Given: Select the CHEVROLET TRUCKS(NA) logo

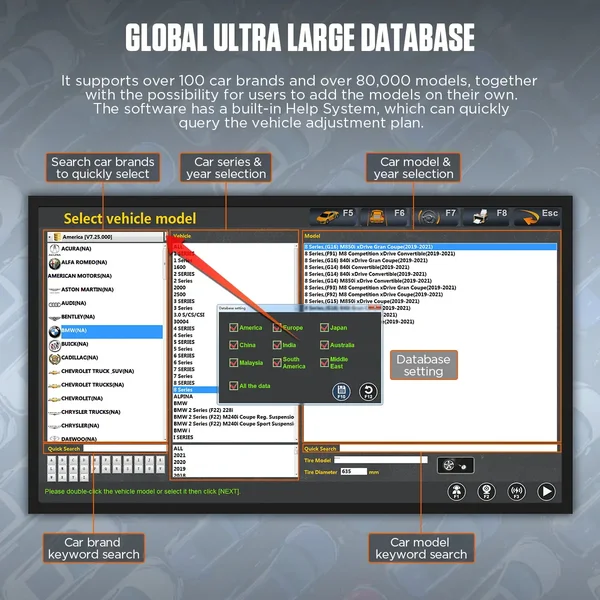Looking at the screenshot, I should coord(54,386).
